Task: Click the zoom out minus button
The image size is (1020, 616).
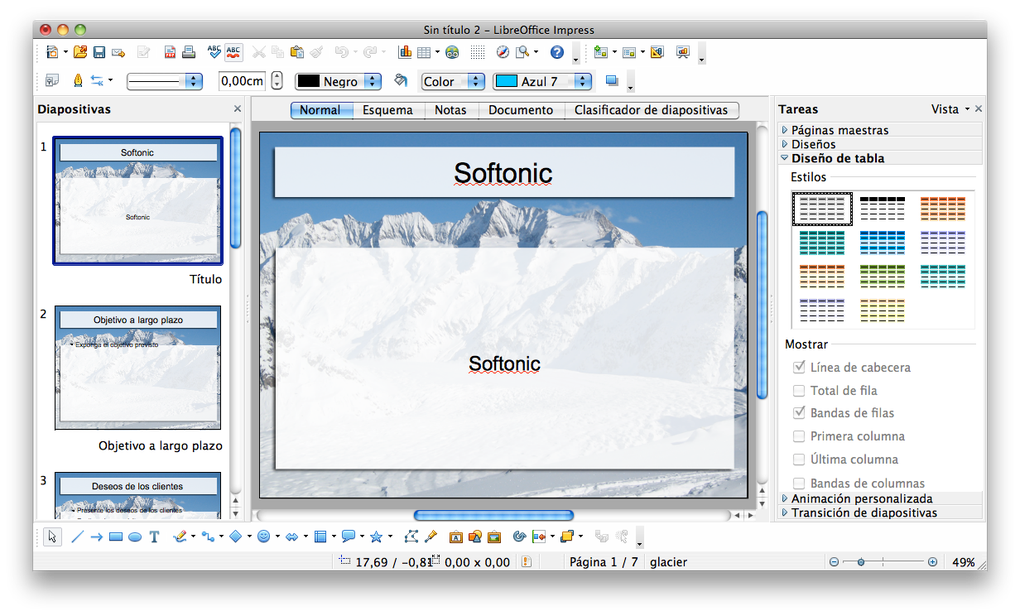Action: tap(834, 562)
